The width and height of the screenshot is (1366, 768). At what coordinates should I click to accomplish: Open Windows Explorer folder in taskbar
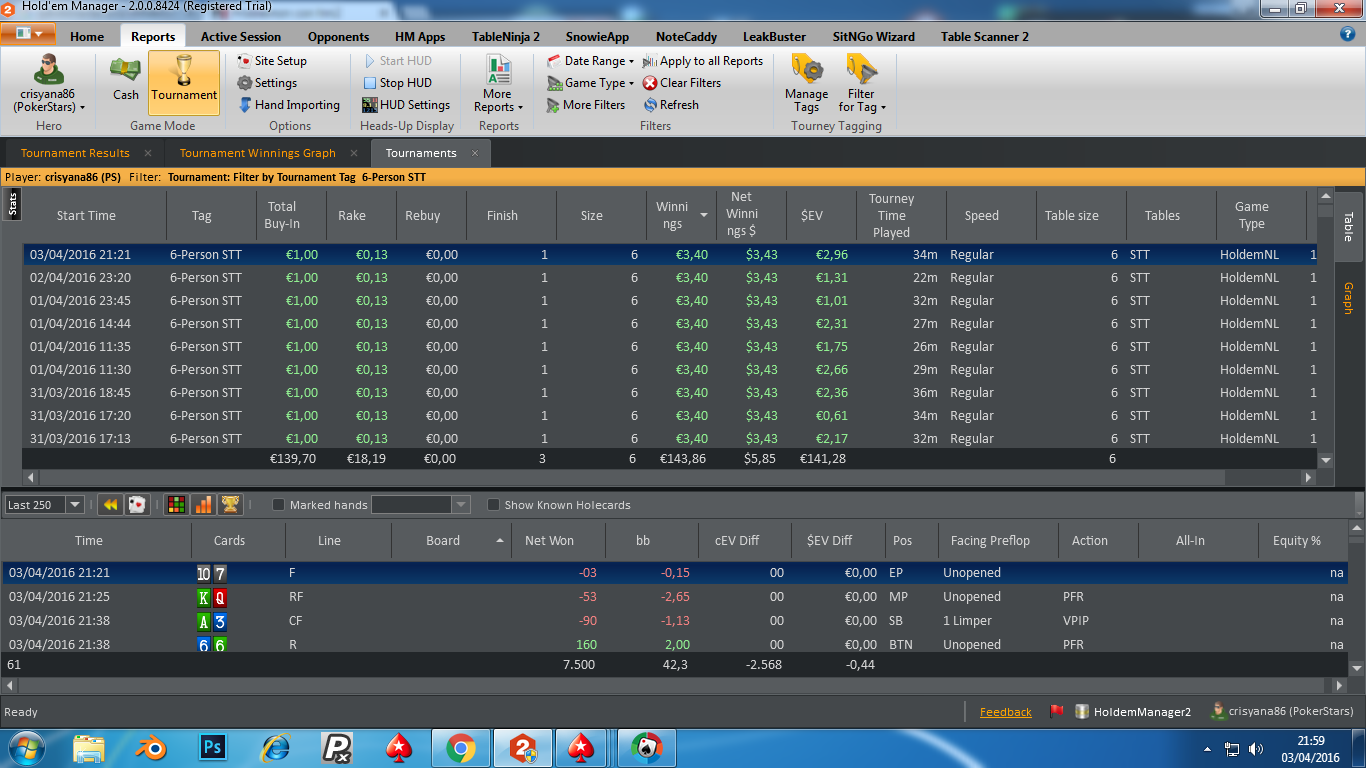(89, 748)
